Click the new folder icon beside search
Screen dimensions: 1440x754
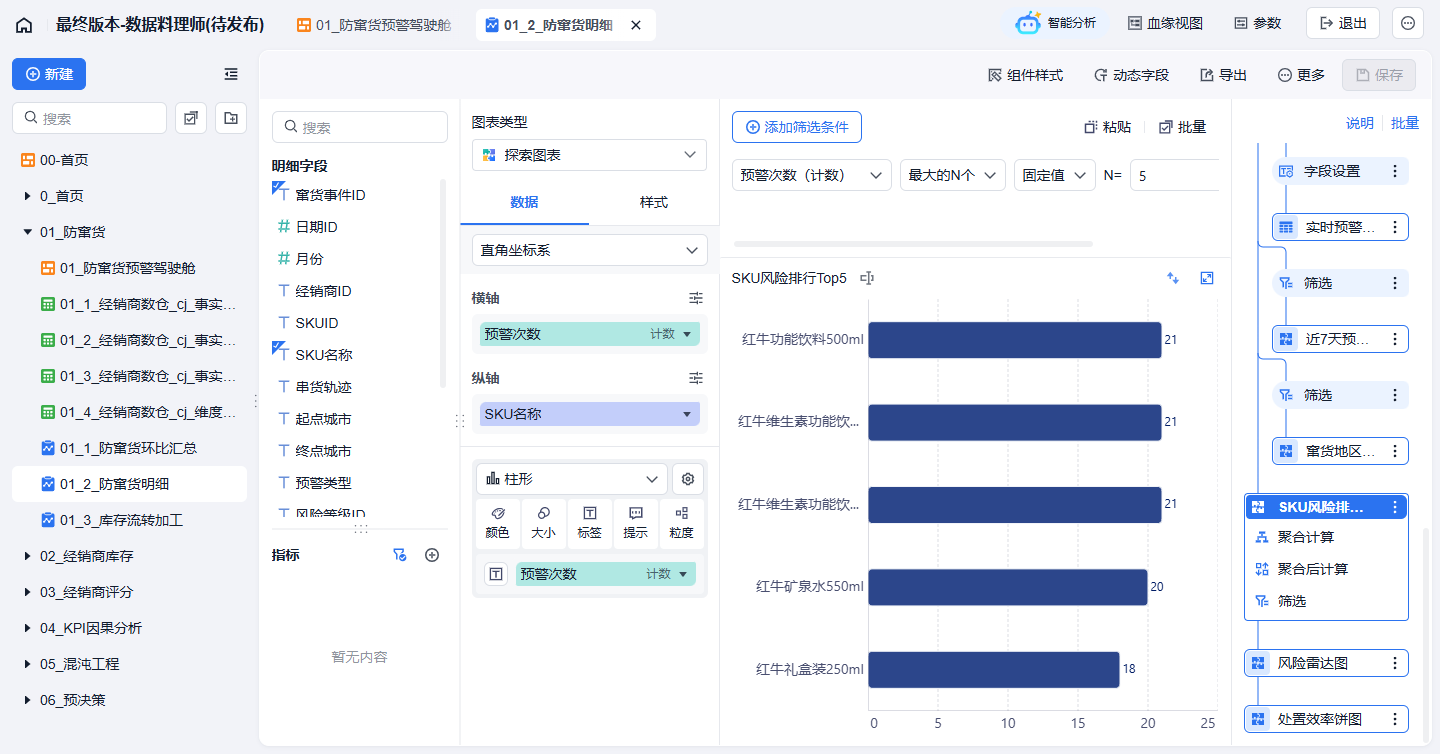(231, 118)
